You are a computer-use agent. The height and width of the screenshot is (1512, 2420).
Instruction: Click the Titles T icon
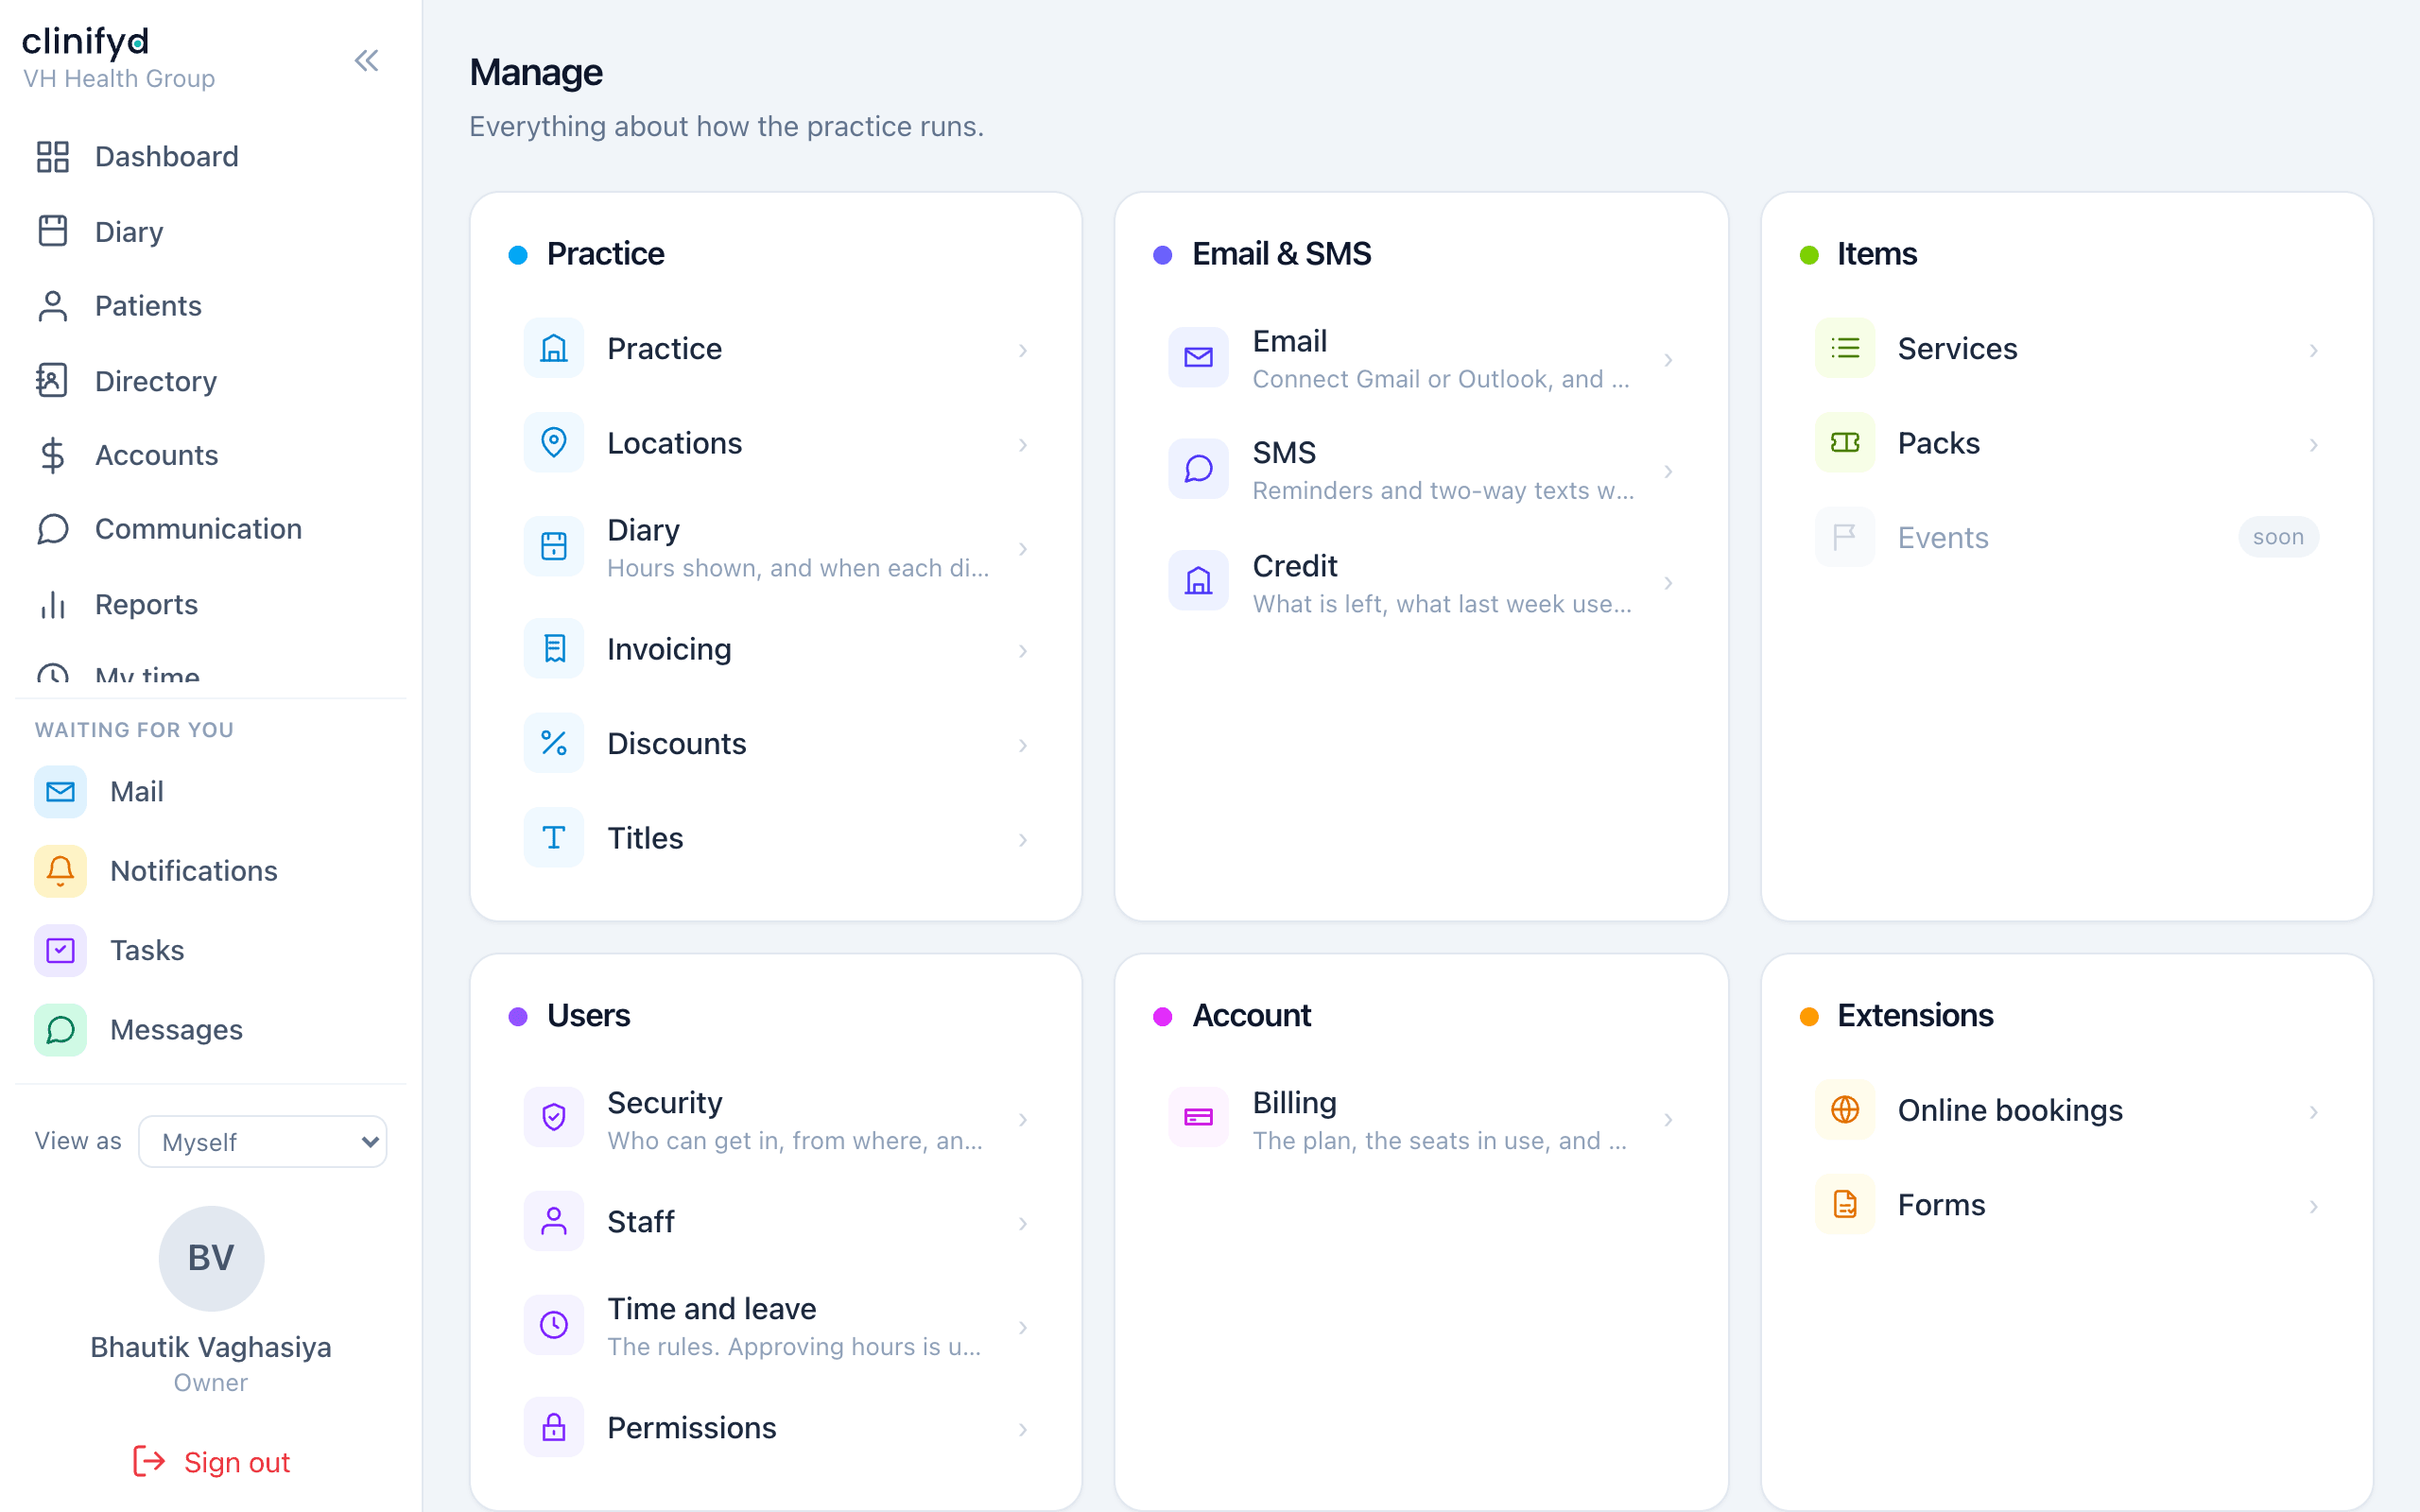click(554, 838)
